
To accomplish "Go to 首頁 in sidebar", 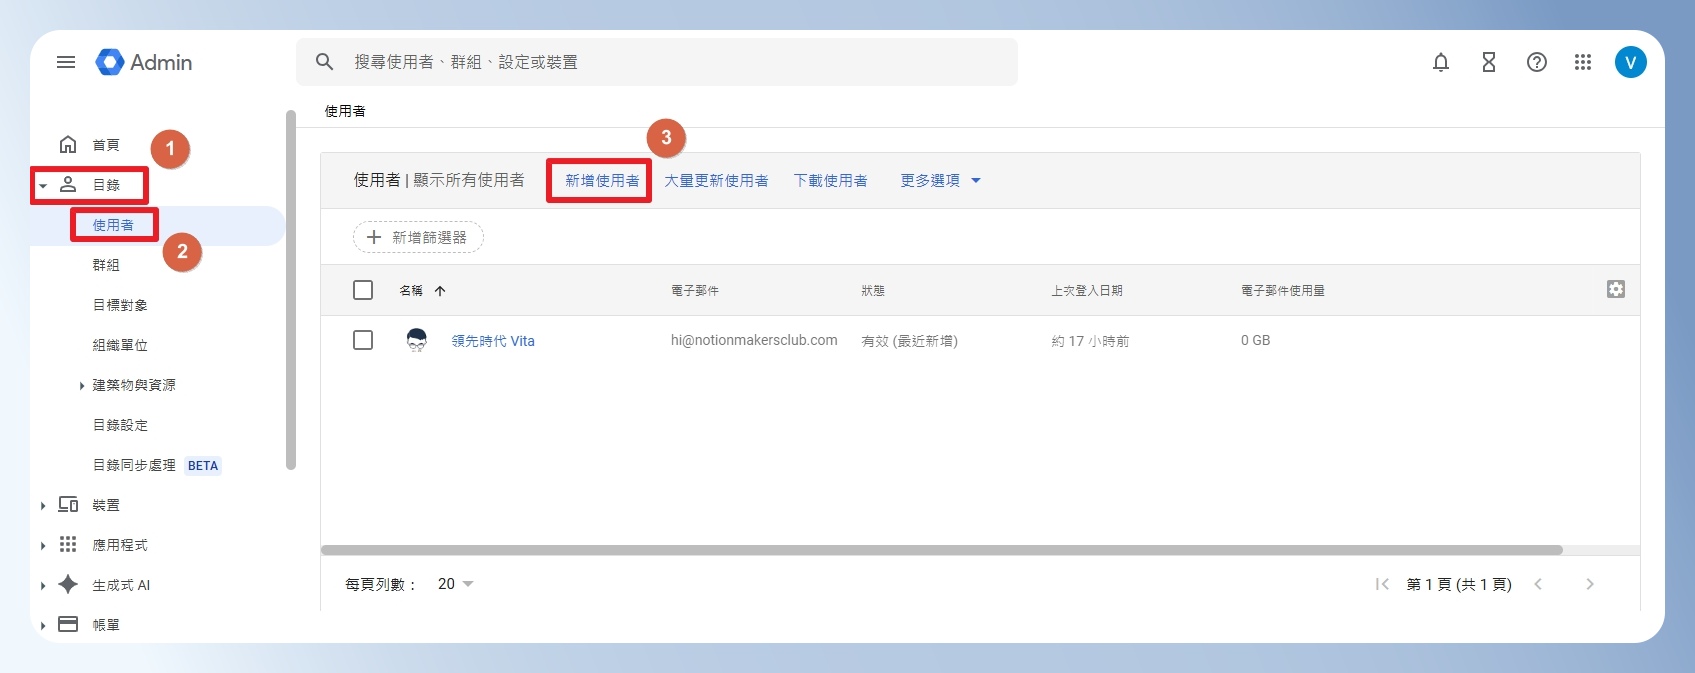I will 106,145.
